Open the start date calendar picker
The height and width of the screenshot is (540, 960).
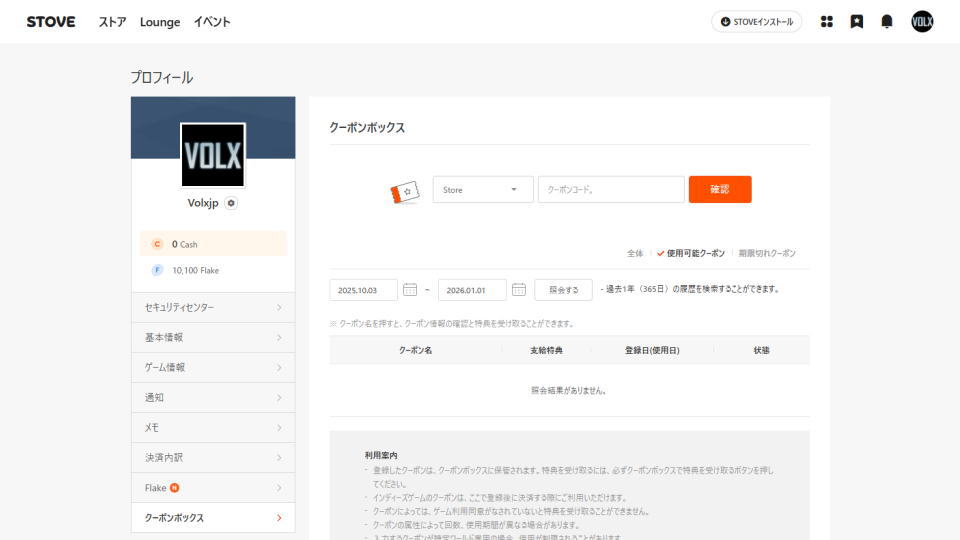(410, 290)
